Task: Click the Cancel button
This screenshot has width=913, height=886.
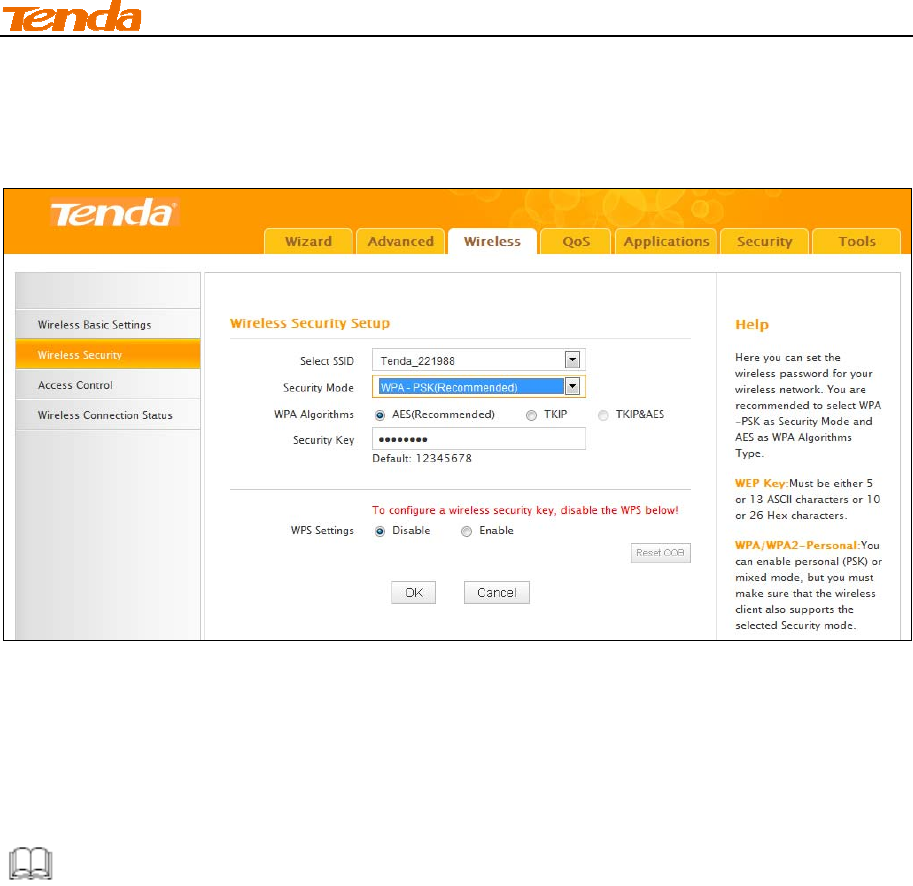Action: (497, 593)
